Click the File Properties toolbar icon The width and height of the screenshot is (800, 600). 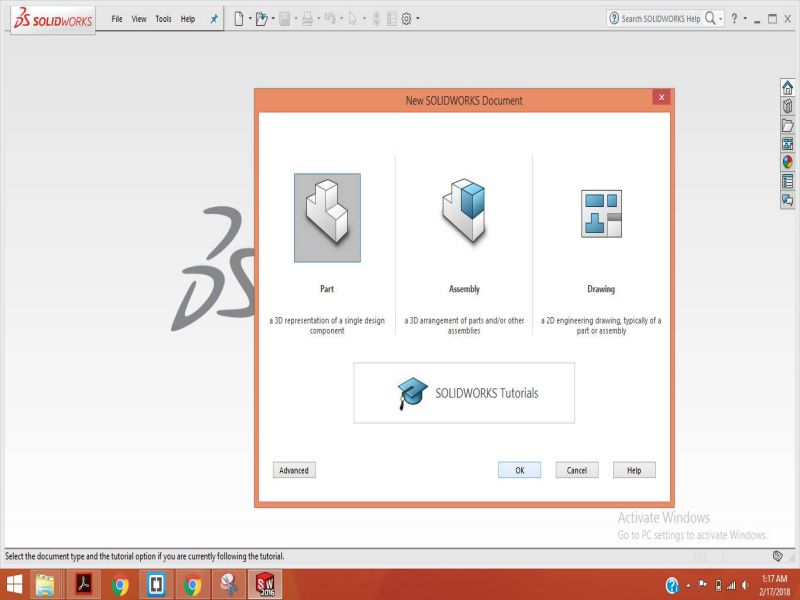(x=392, y=19)
